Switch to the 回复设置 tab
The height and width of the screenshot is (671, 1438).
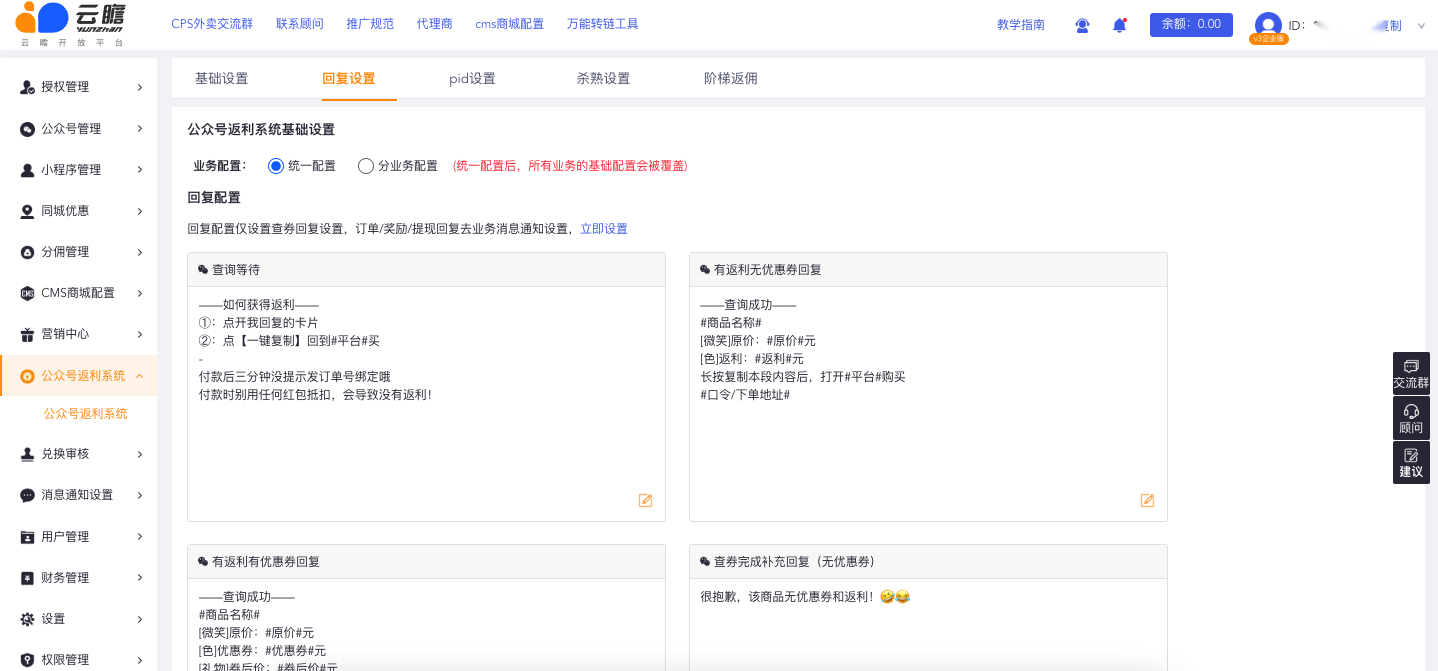pos(349,78)
